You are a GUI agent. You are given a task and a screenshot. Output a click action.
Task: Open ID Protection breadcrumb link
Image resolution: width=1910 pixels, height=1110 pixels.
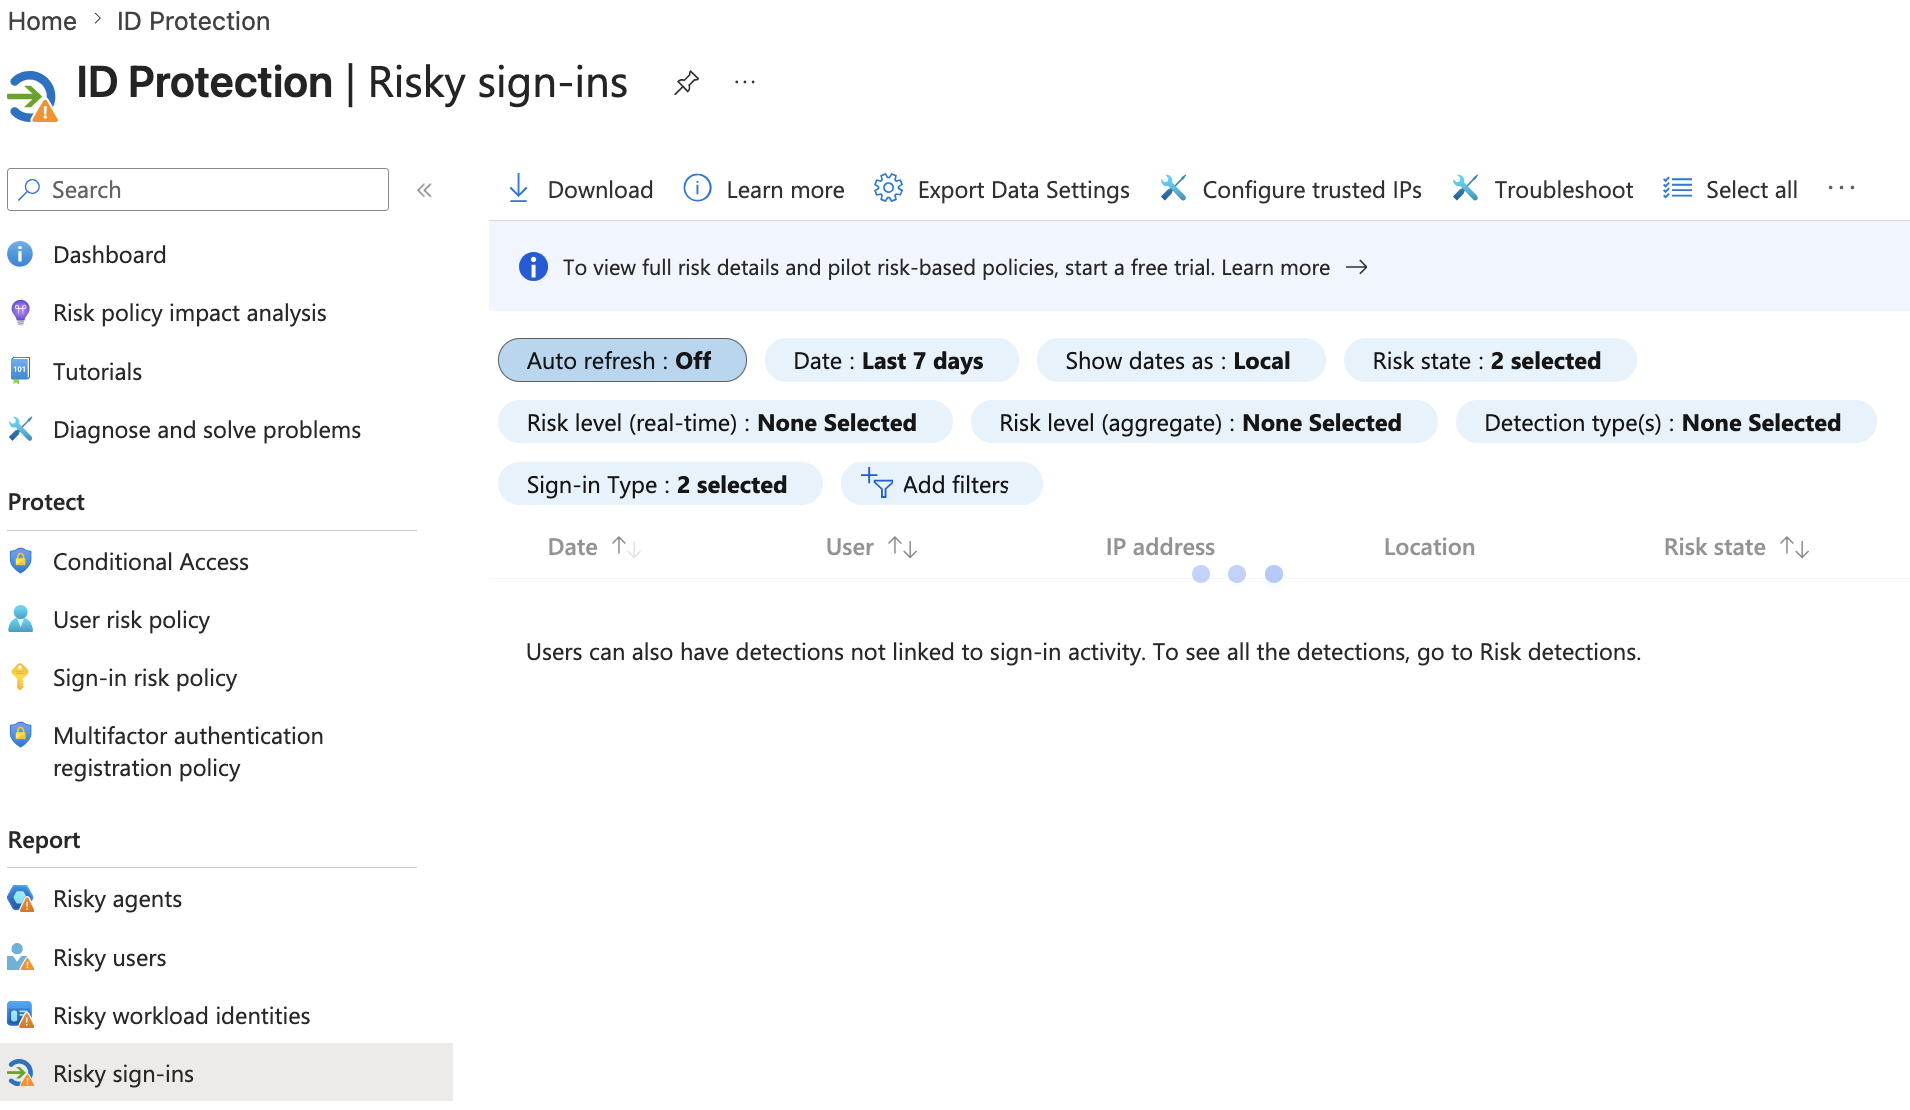[x=193, y=21]
